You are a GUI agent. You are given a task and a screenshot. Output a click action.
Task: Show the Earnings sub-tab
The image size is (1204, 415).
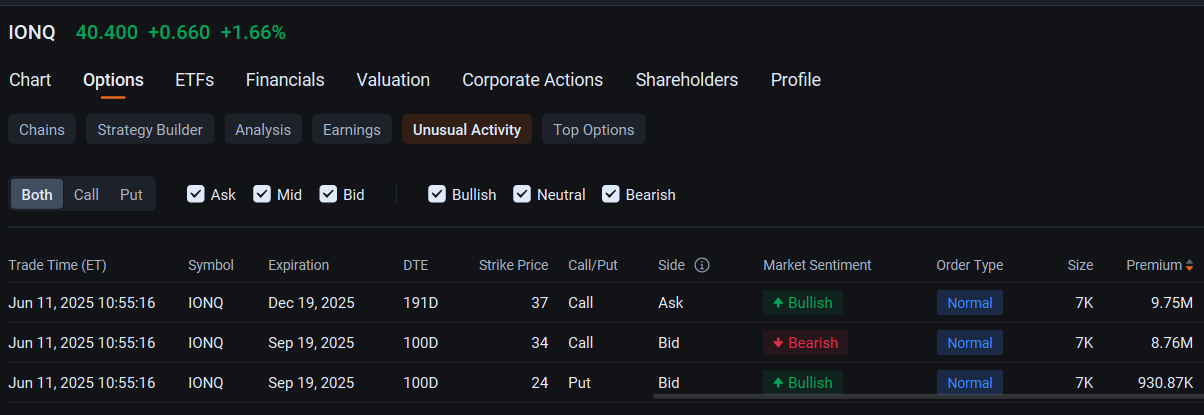(x=351, y=129)
